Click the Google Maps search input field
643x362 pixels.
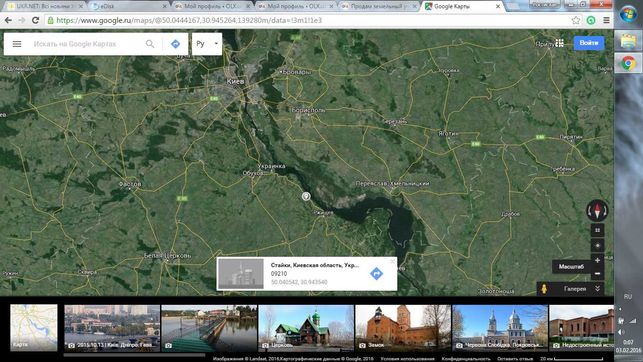pyautogui.click(x=86, y=44)
